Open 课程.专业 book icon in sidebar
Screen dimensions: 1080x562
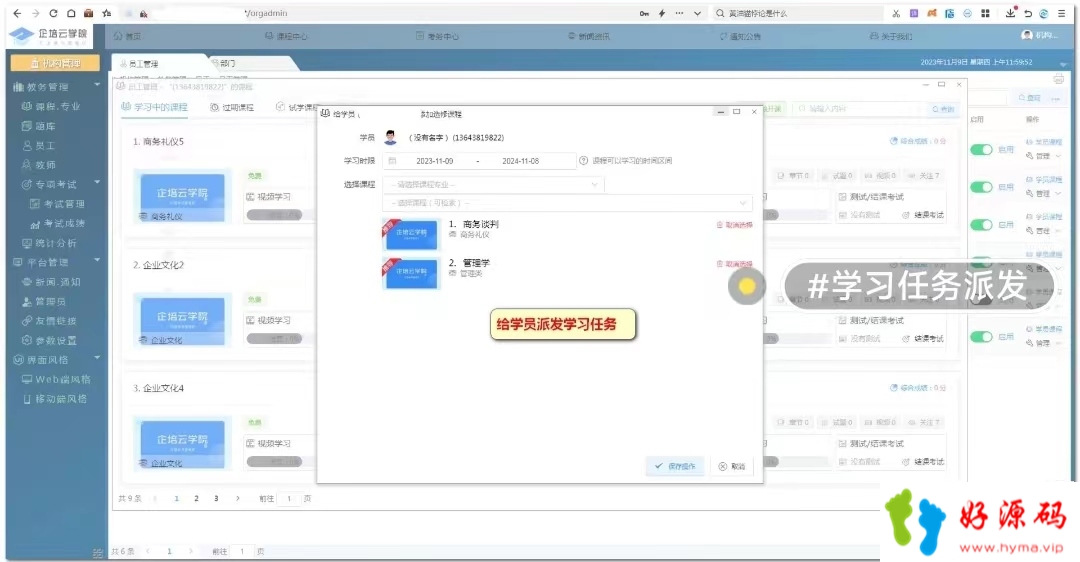tap(27, 107)
